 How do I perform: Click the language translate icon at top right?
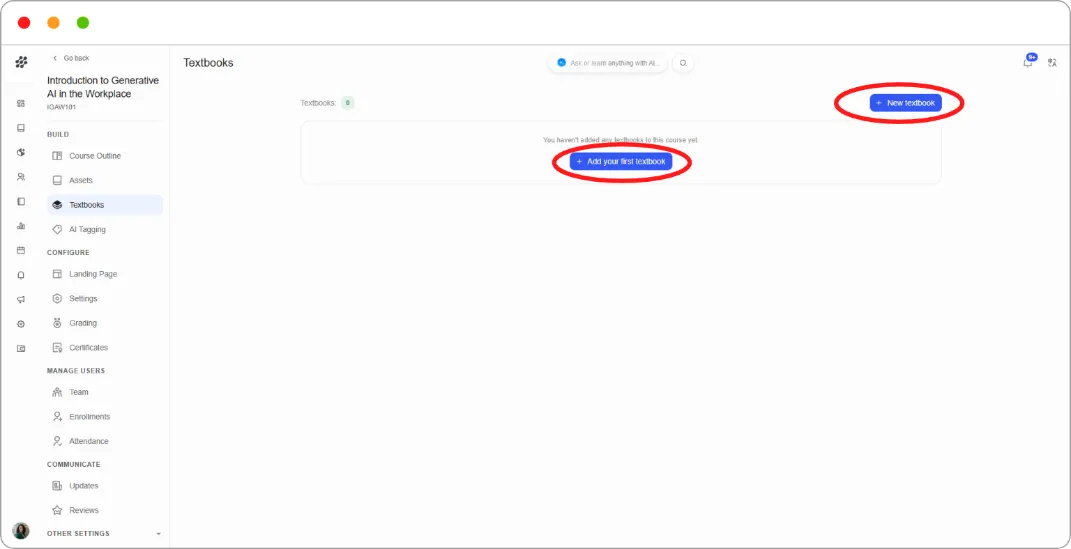pyautogui.click(x=1053, y=63)
